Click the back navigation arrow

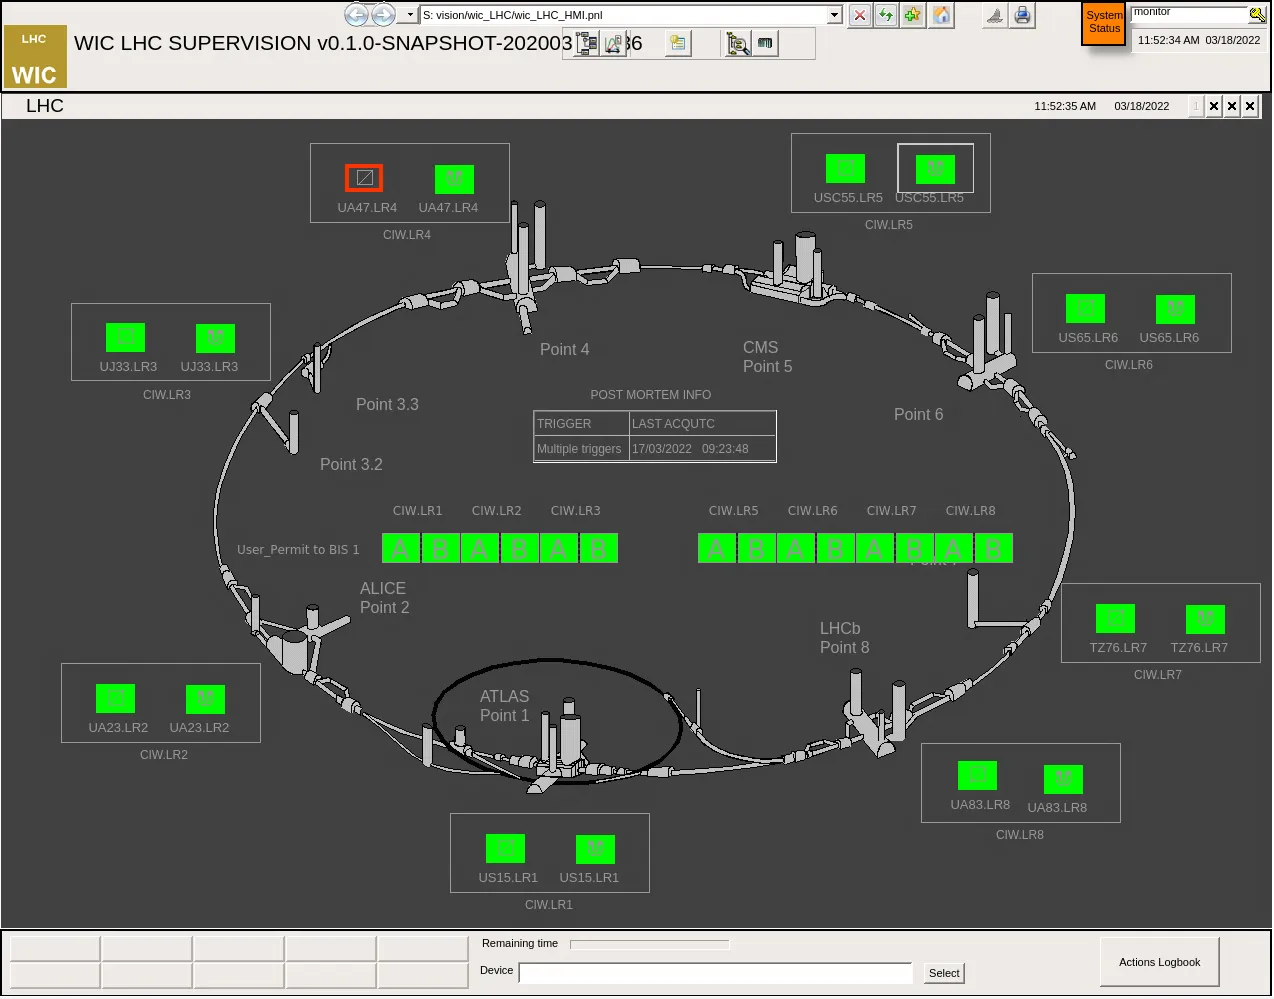tap(356, 15)
